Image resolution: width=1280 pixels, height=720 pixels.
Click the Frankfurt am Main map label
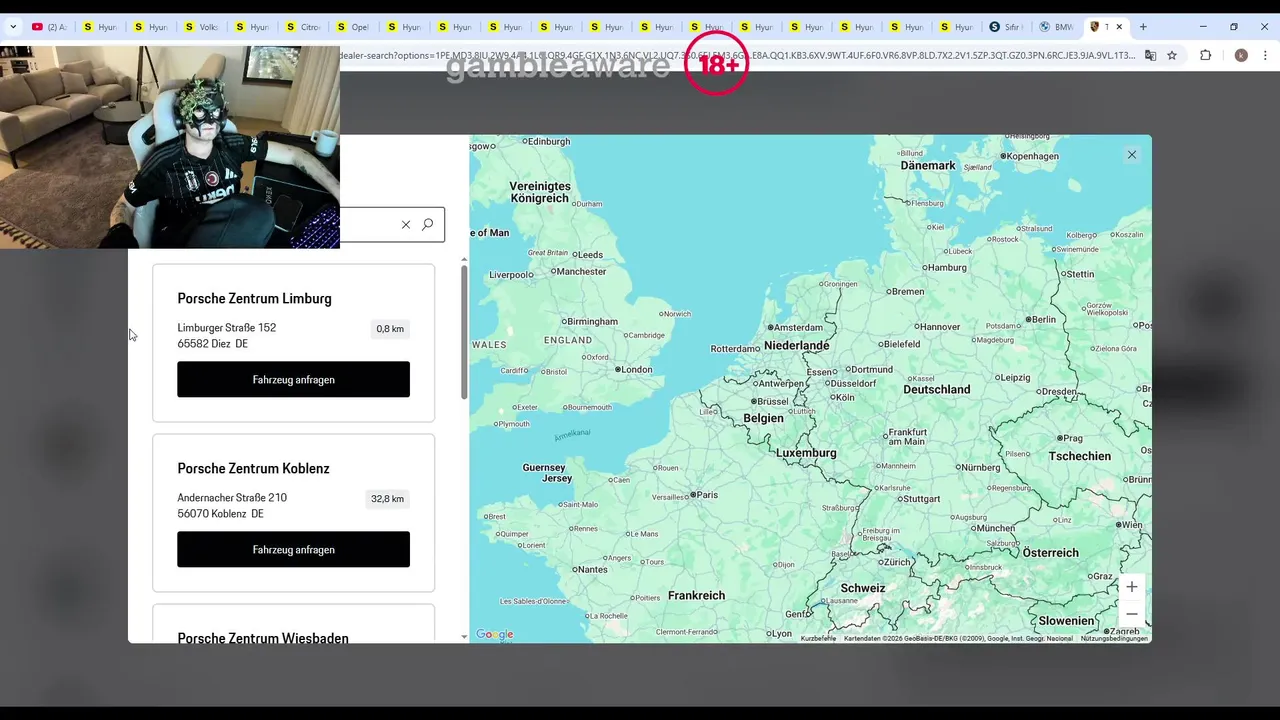tap(906, 437)
